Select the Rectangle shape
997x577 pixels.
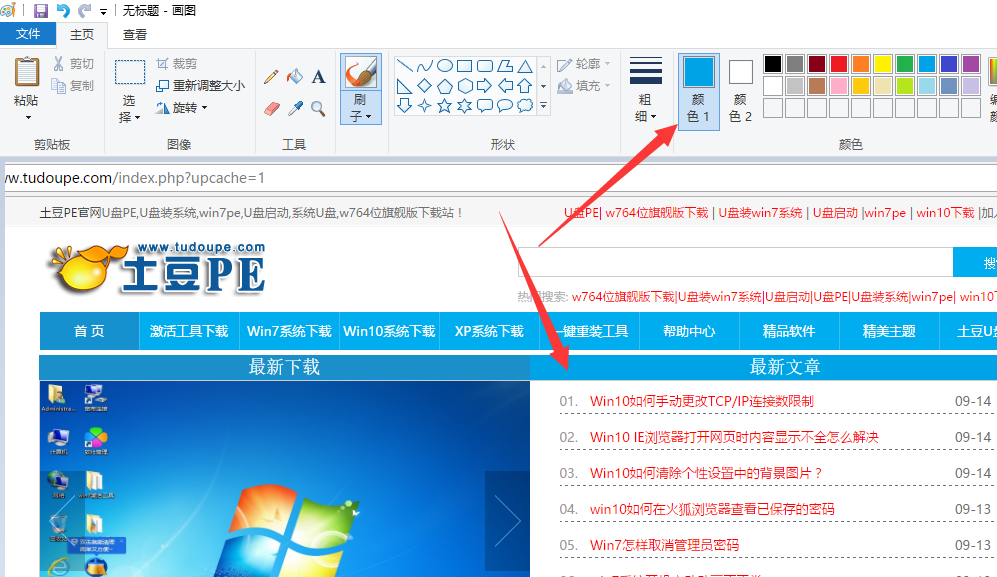(x=465, y=66)
